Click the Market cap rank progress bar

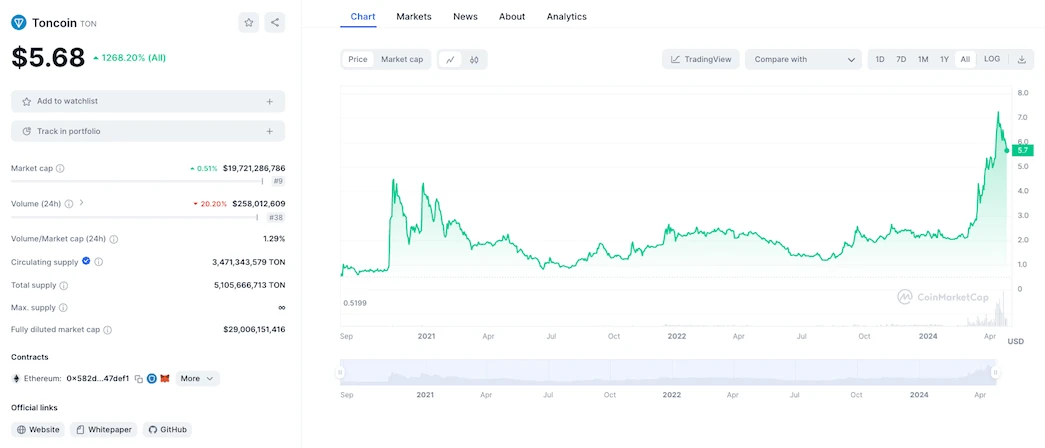click(x=137, y=181)
